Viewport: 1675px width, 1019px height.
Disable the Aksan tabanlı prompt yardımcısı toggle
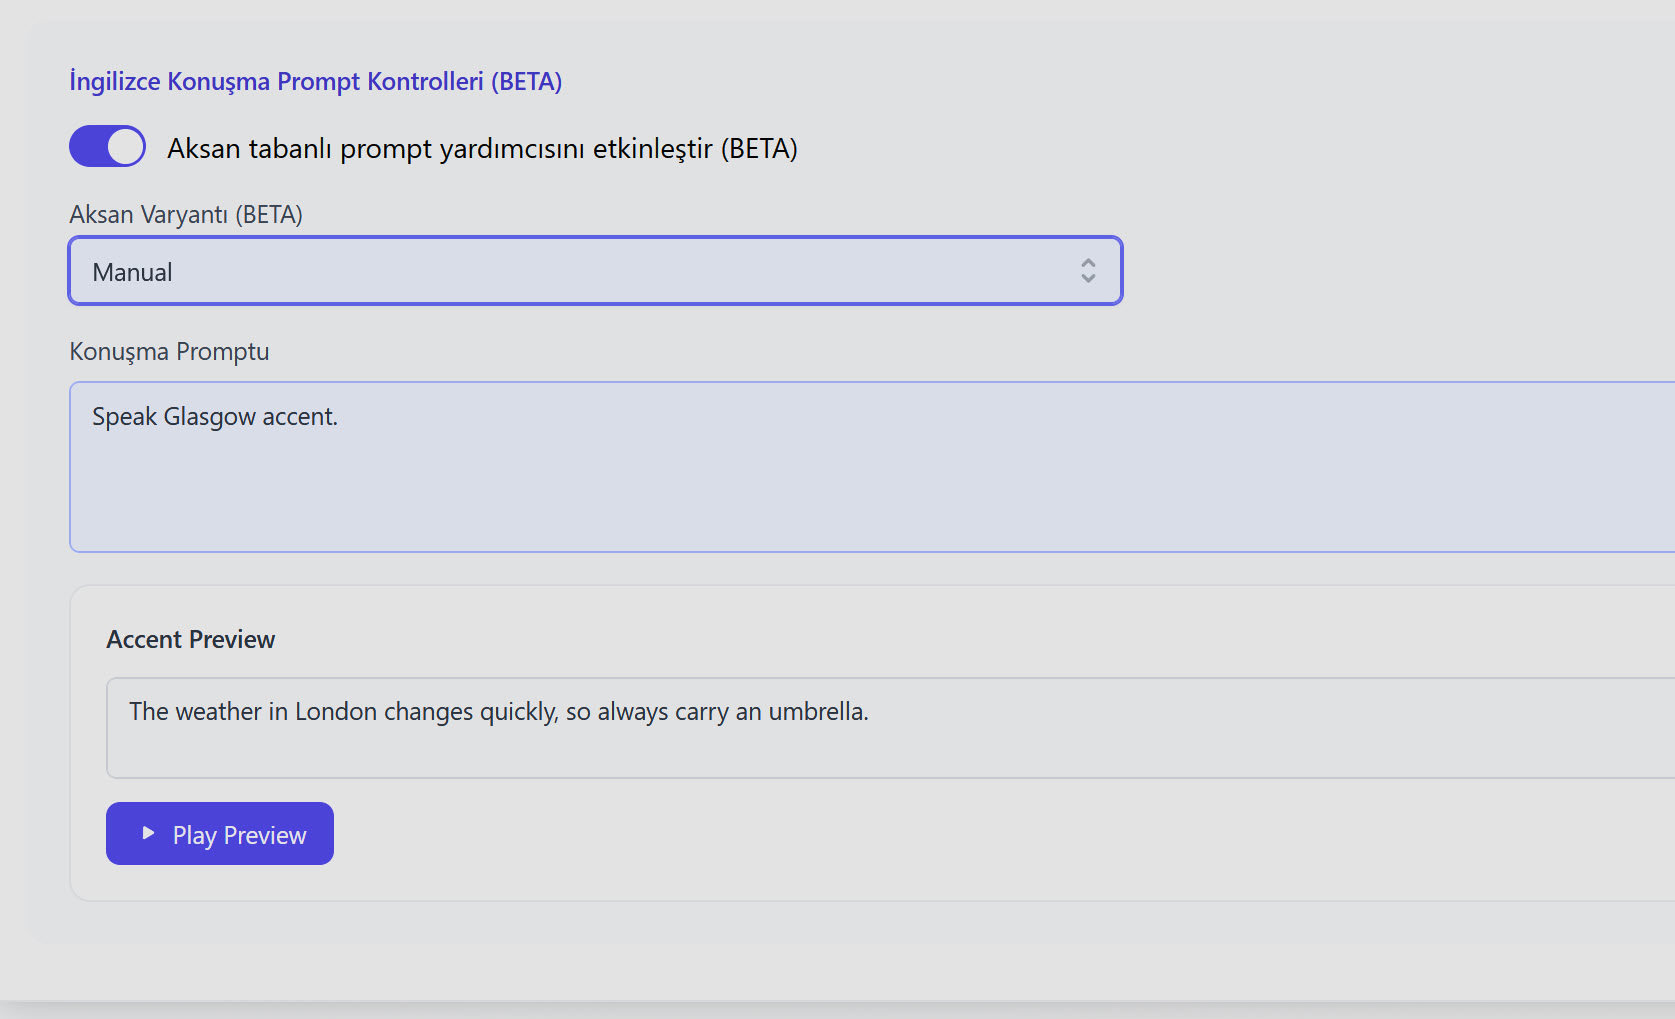pyautogui.click(x=107, y=146)
